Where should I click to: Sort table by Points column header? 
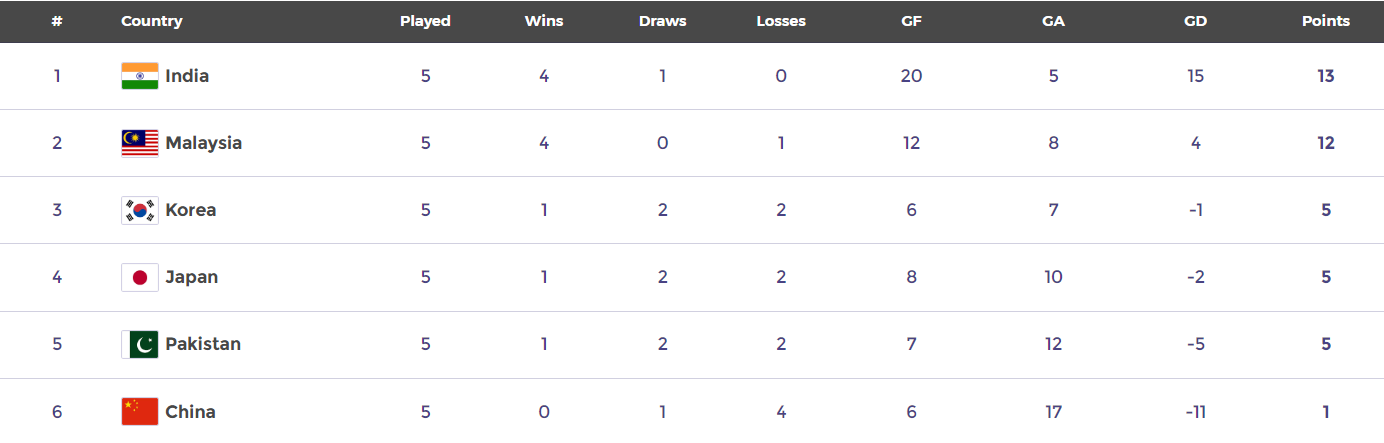click(1326, 21)
